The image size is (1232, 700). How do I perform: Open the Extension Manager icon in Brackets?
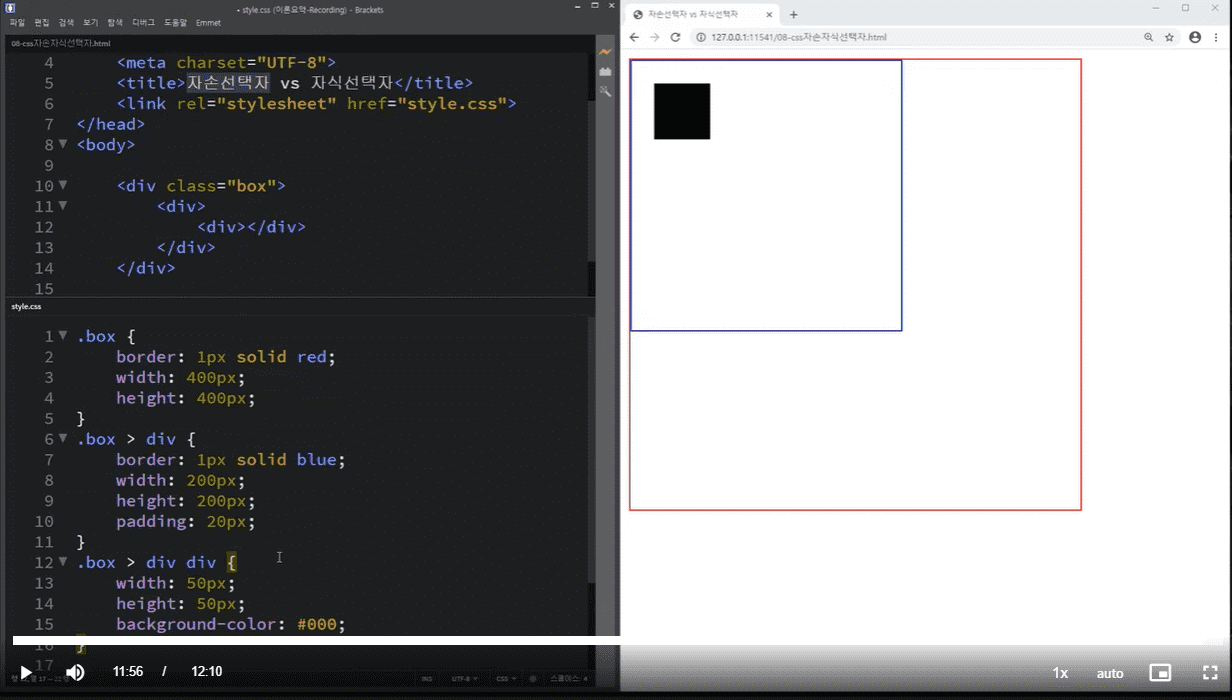point(605,71)
